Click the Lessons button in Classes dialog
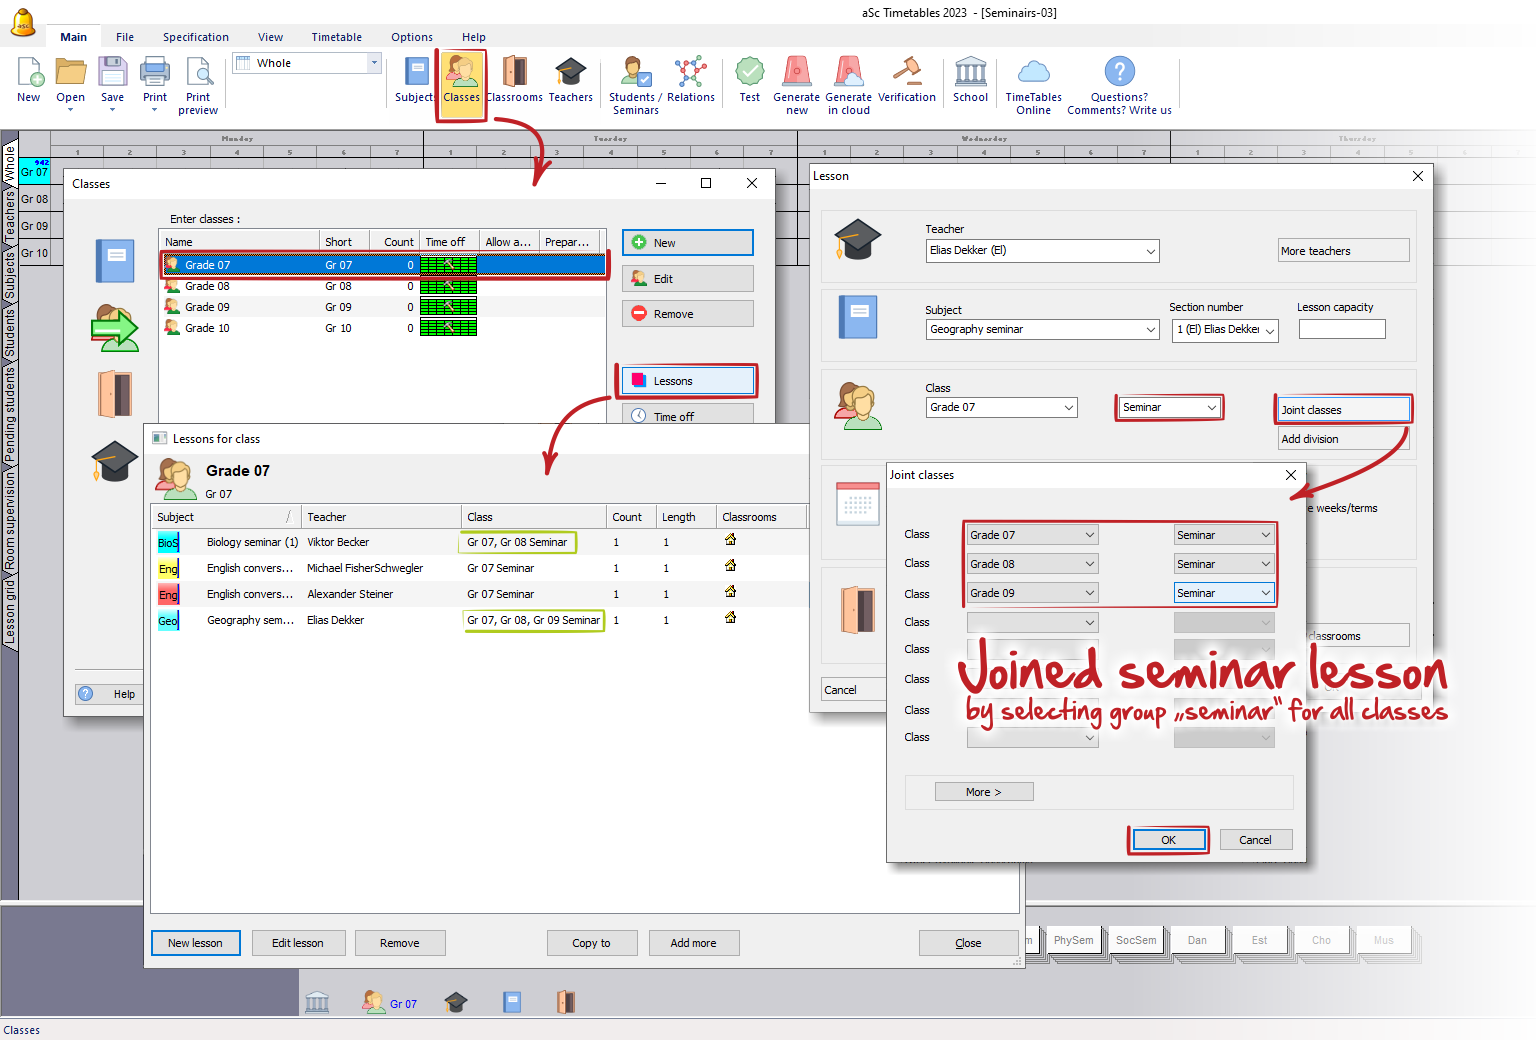Viewport: 1536px width, 1040px height. coord(688,381)
